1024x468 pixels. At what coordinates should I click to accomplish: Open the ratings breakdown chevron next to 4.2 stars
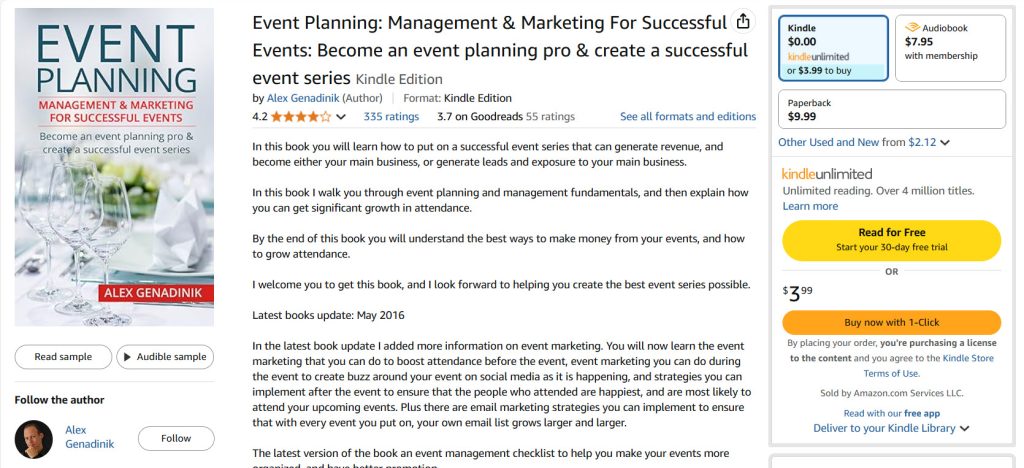coord(340,117)
